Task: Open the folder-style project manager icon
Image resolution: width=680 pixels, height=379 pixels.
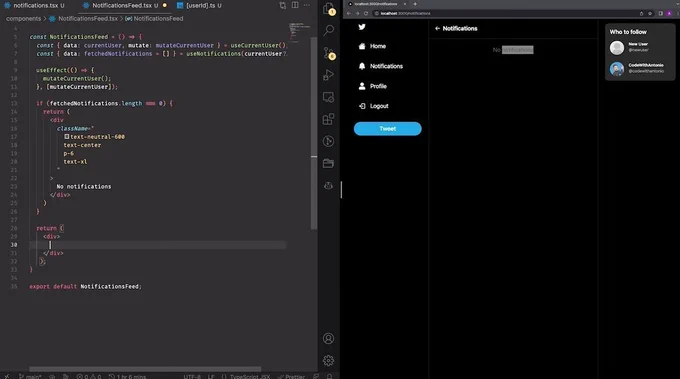Action: [x=329, y=163]
